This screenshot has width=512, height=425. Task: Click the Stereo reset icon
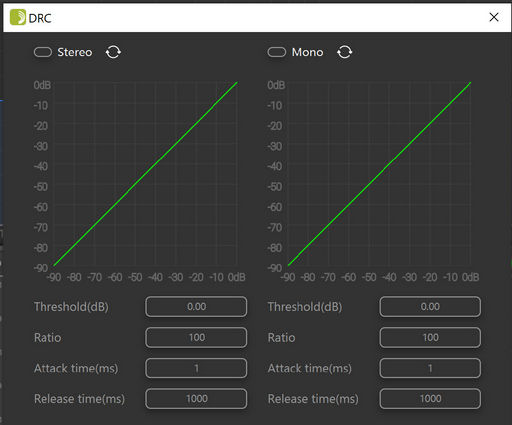click(113, 52)
